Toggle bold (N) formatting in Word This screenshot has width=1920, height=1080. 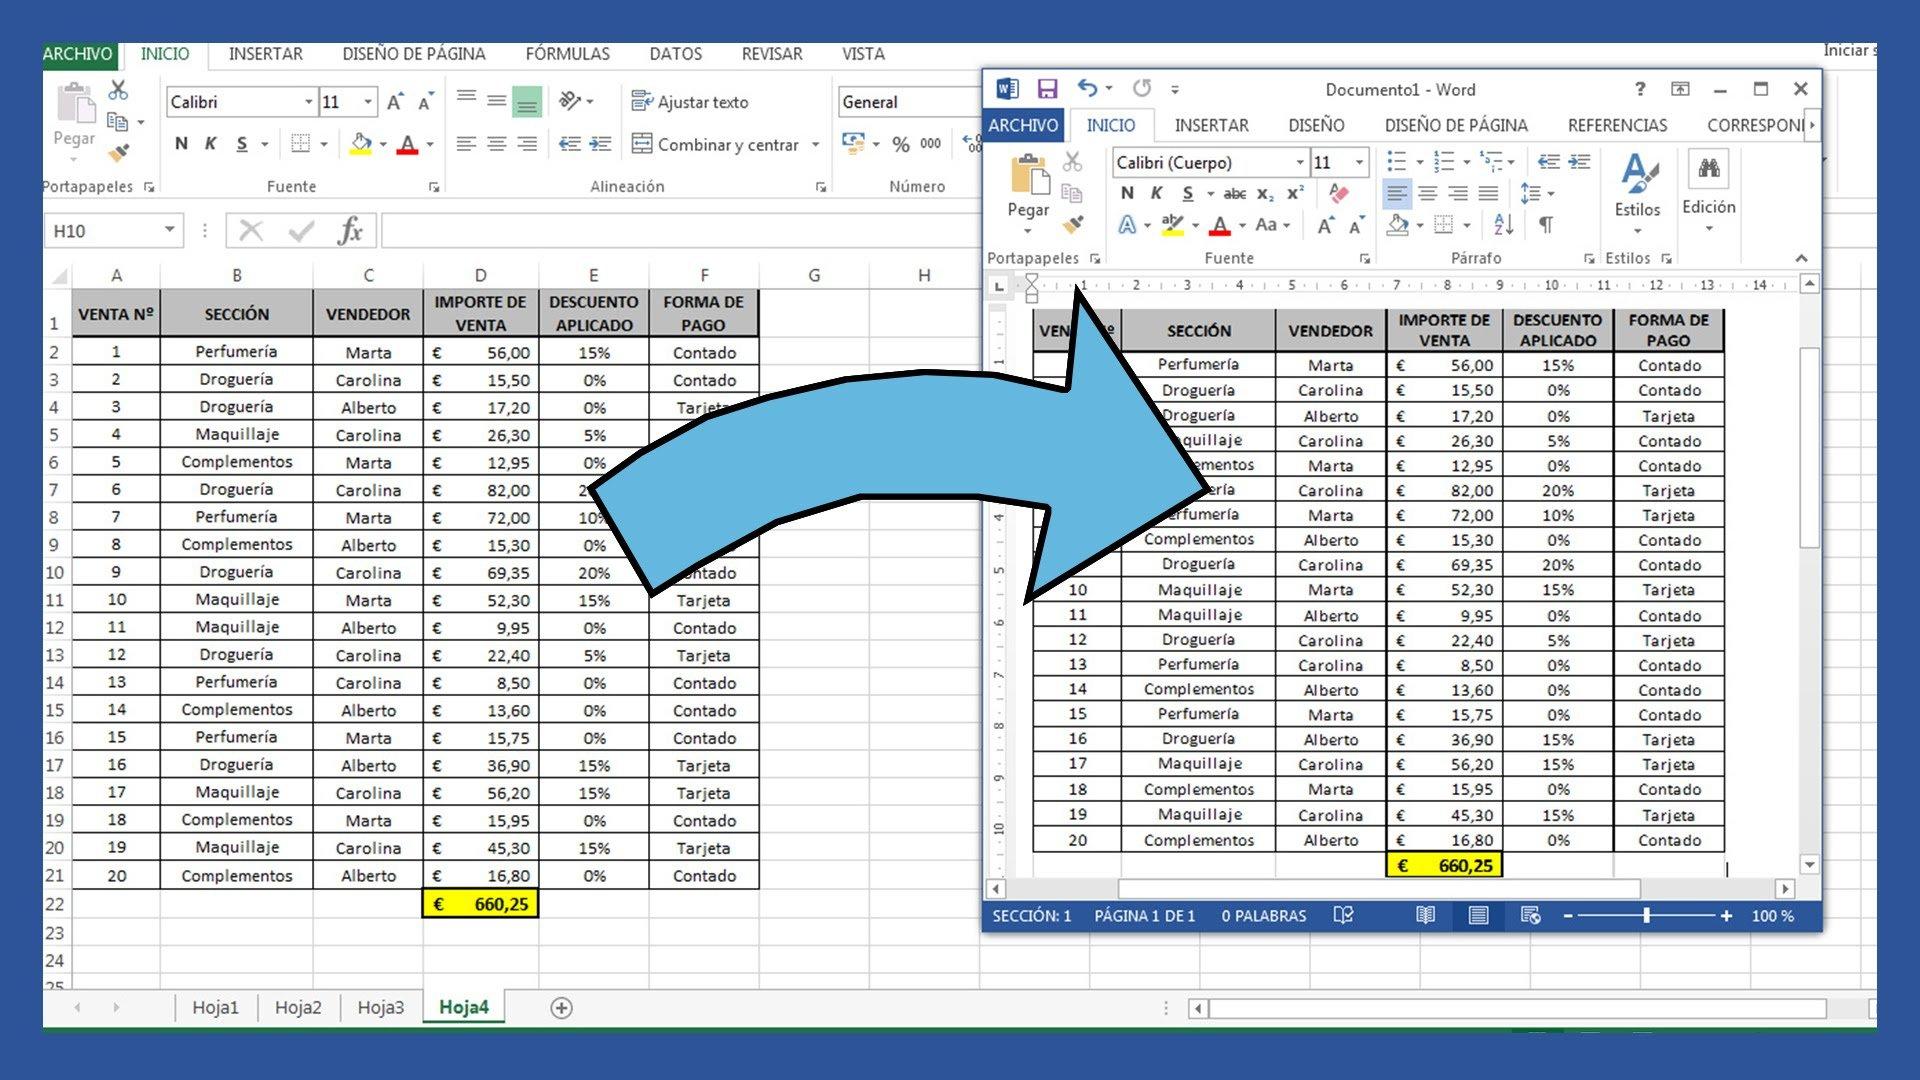click(1127, 194)
